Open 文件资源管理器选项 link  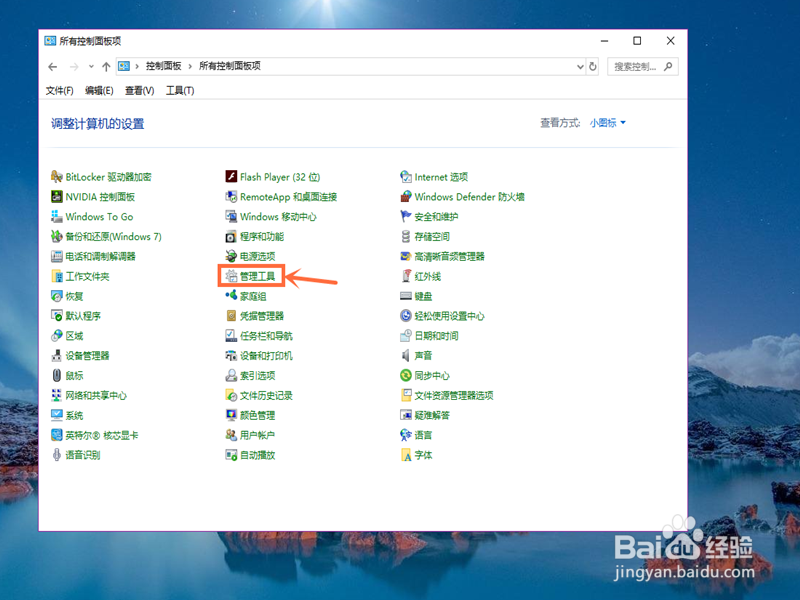(x=454, y=395)
